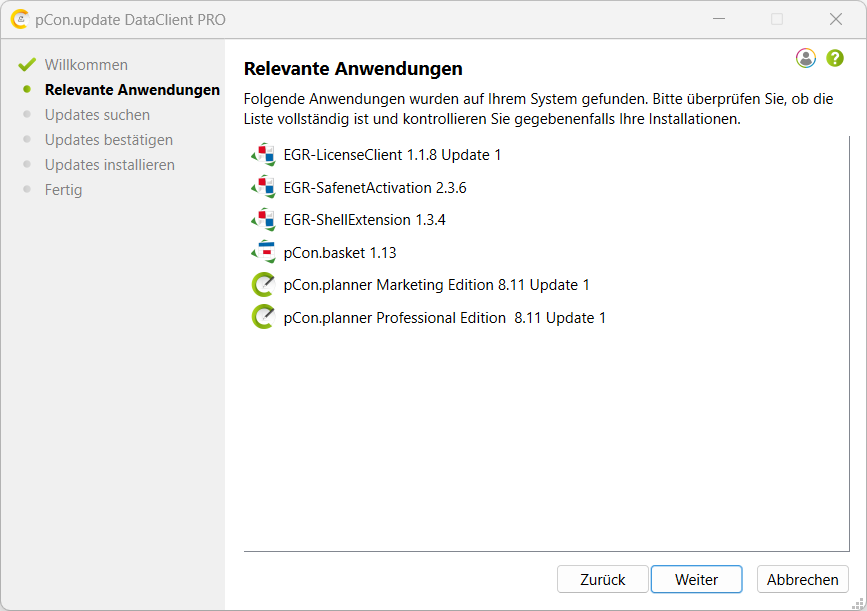The height and width of the screenshot is (611, 867).
Task: Minimize the pCon.update window
Action: 719,19
